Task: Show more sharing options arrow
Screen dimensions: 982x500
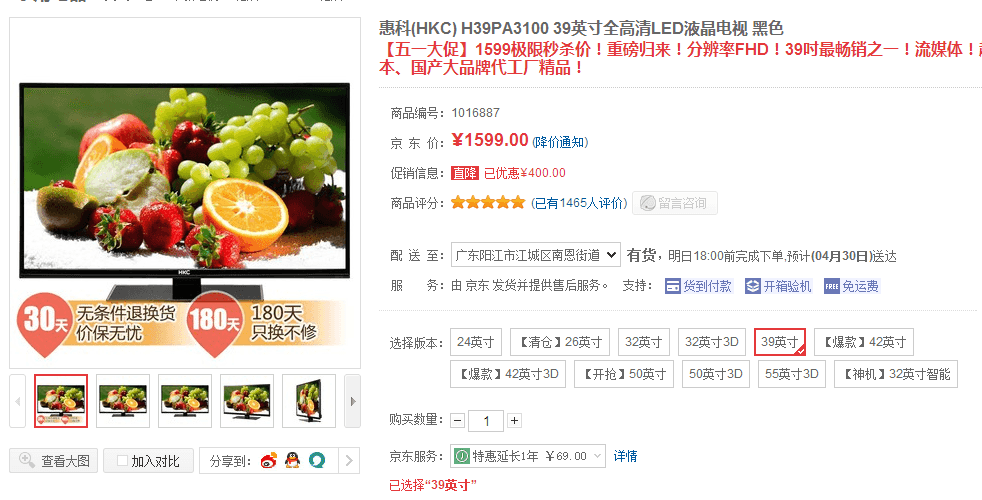Action: click(349, 461)
